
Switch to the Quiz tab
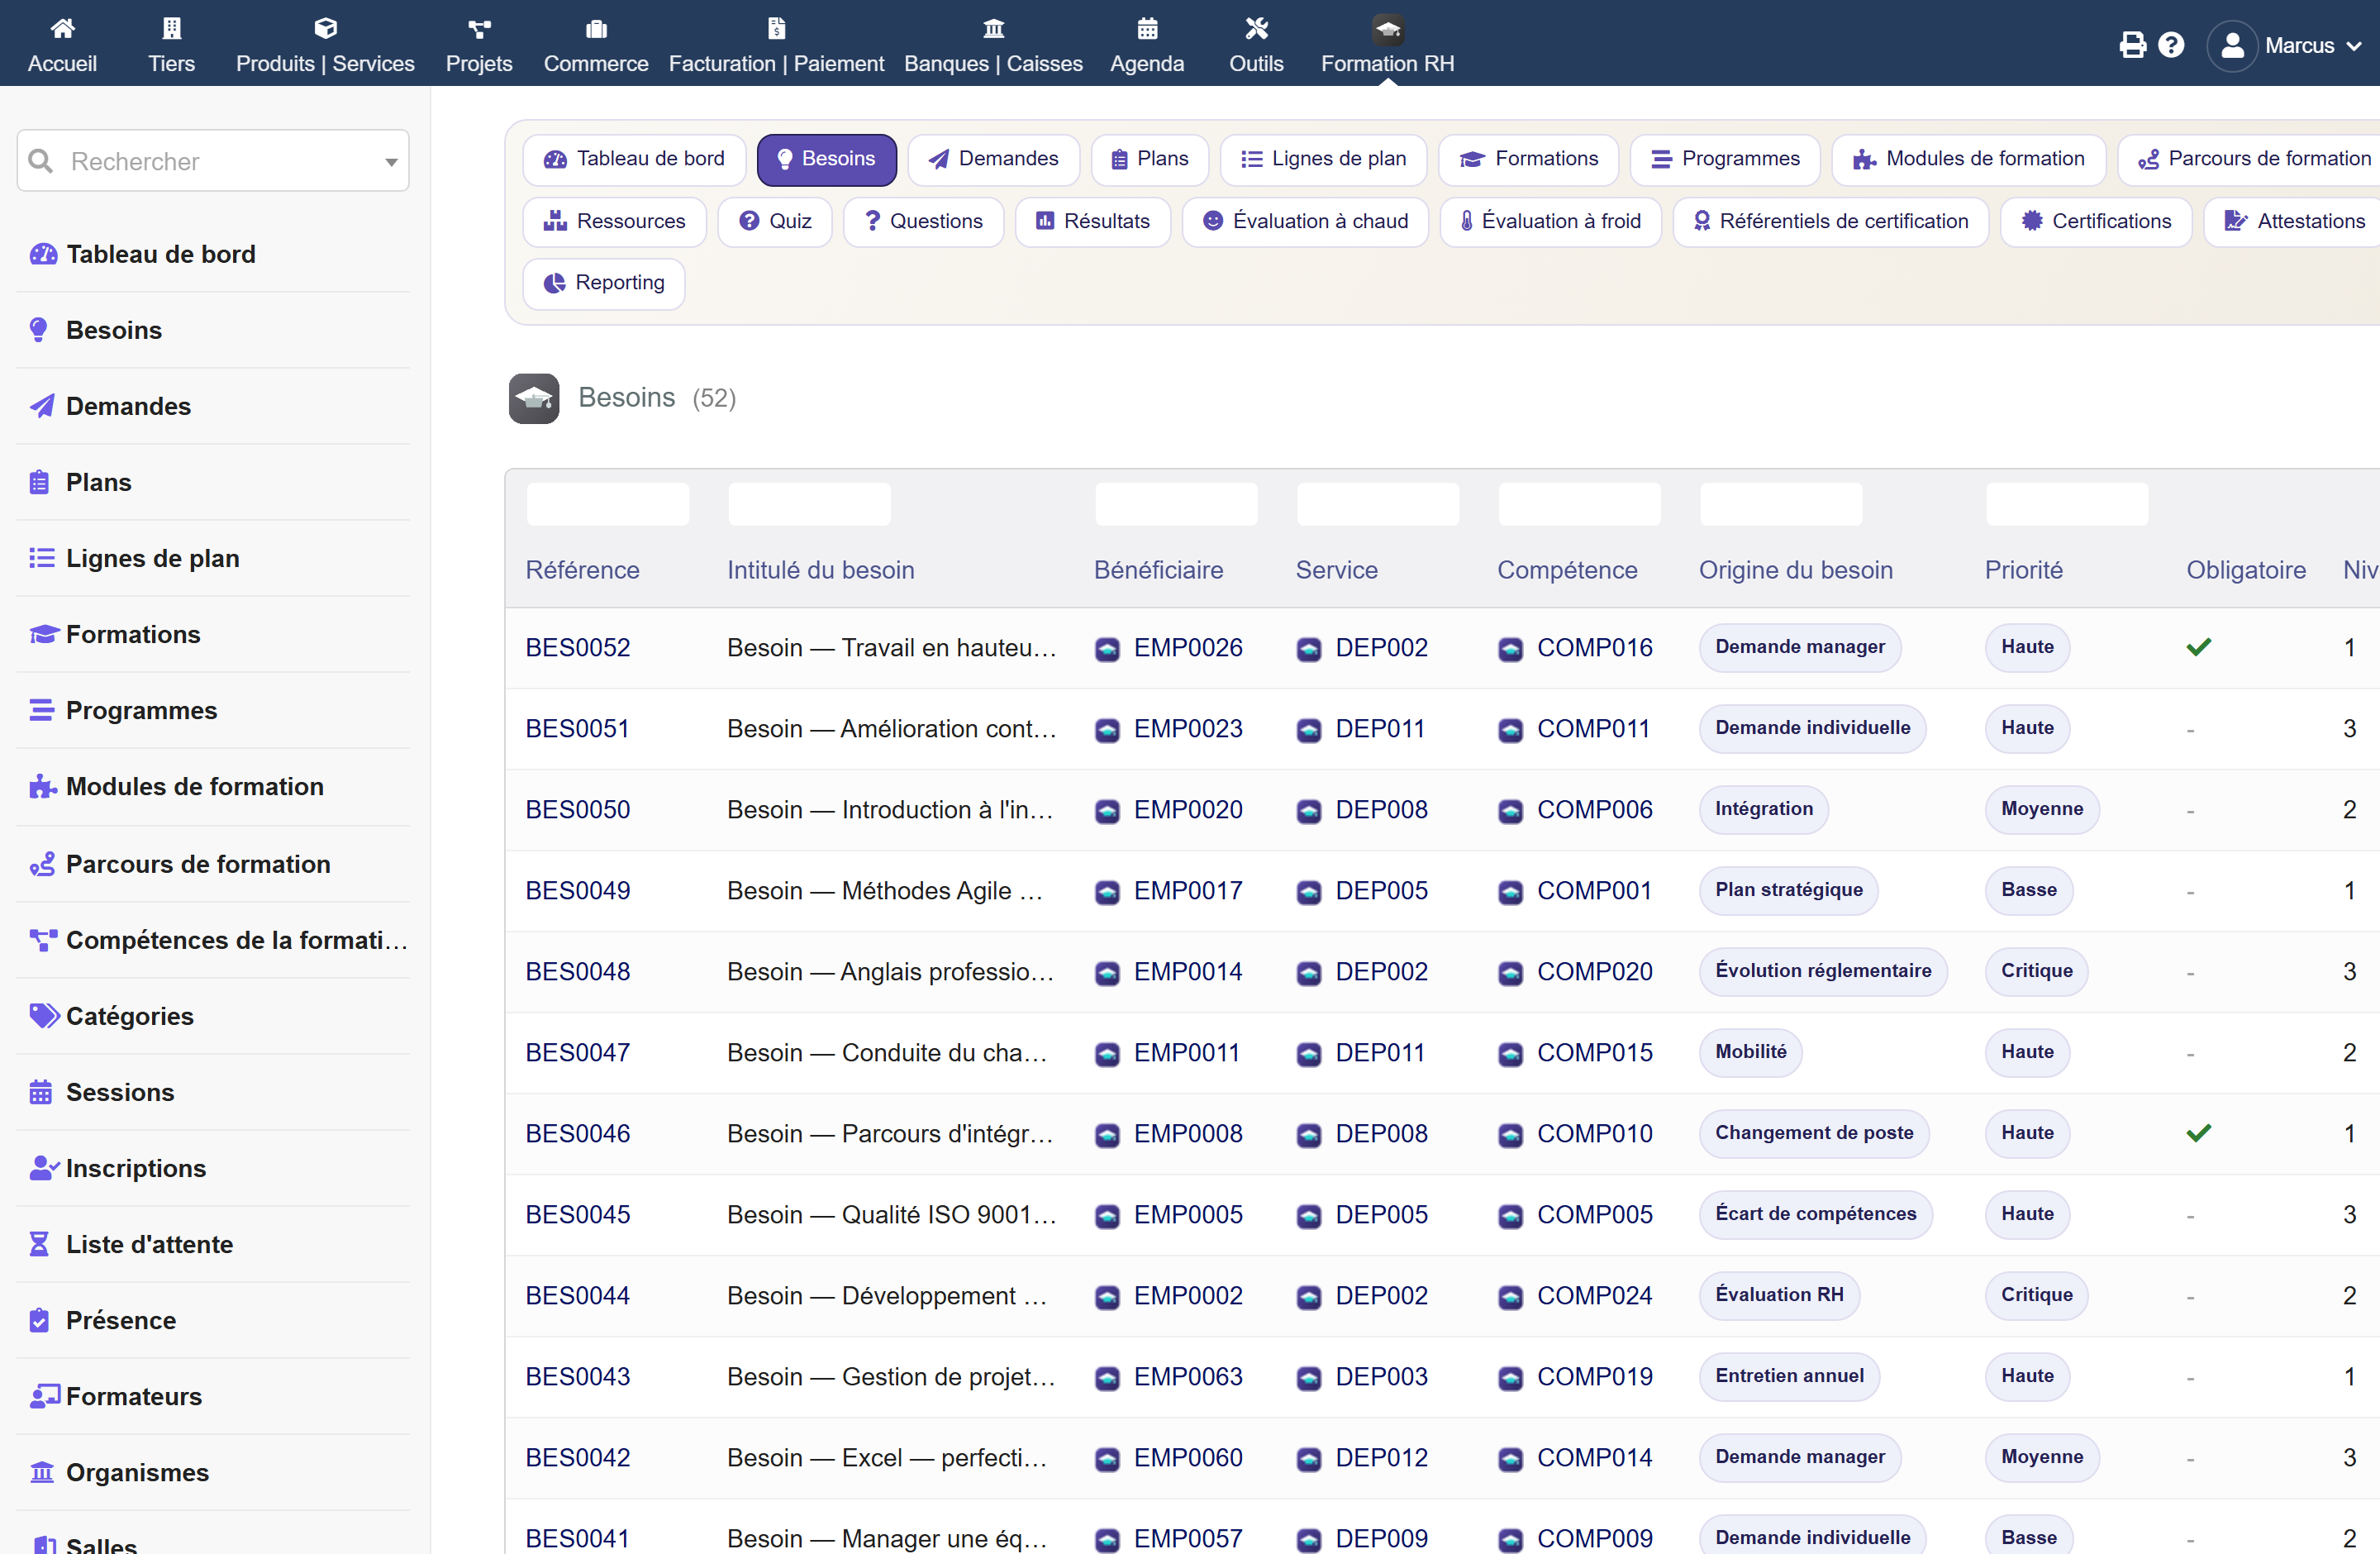[x=775, y=221]
